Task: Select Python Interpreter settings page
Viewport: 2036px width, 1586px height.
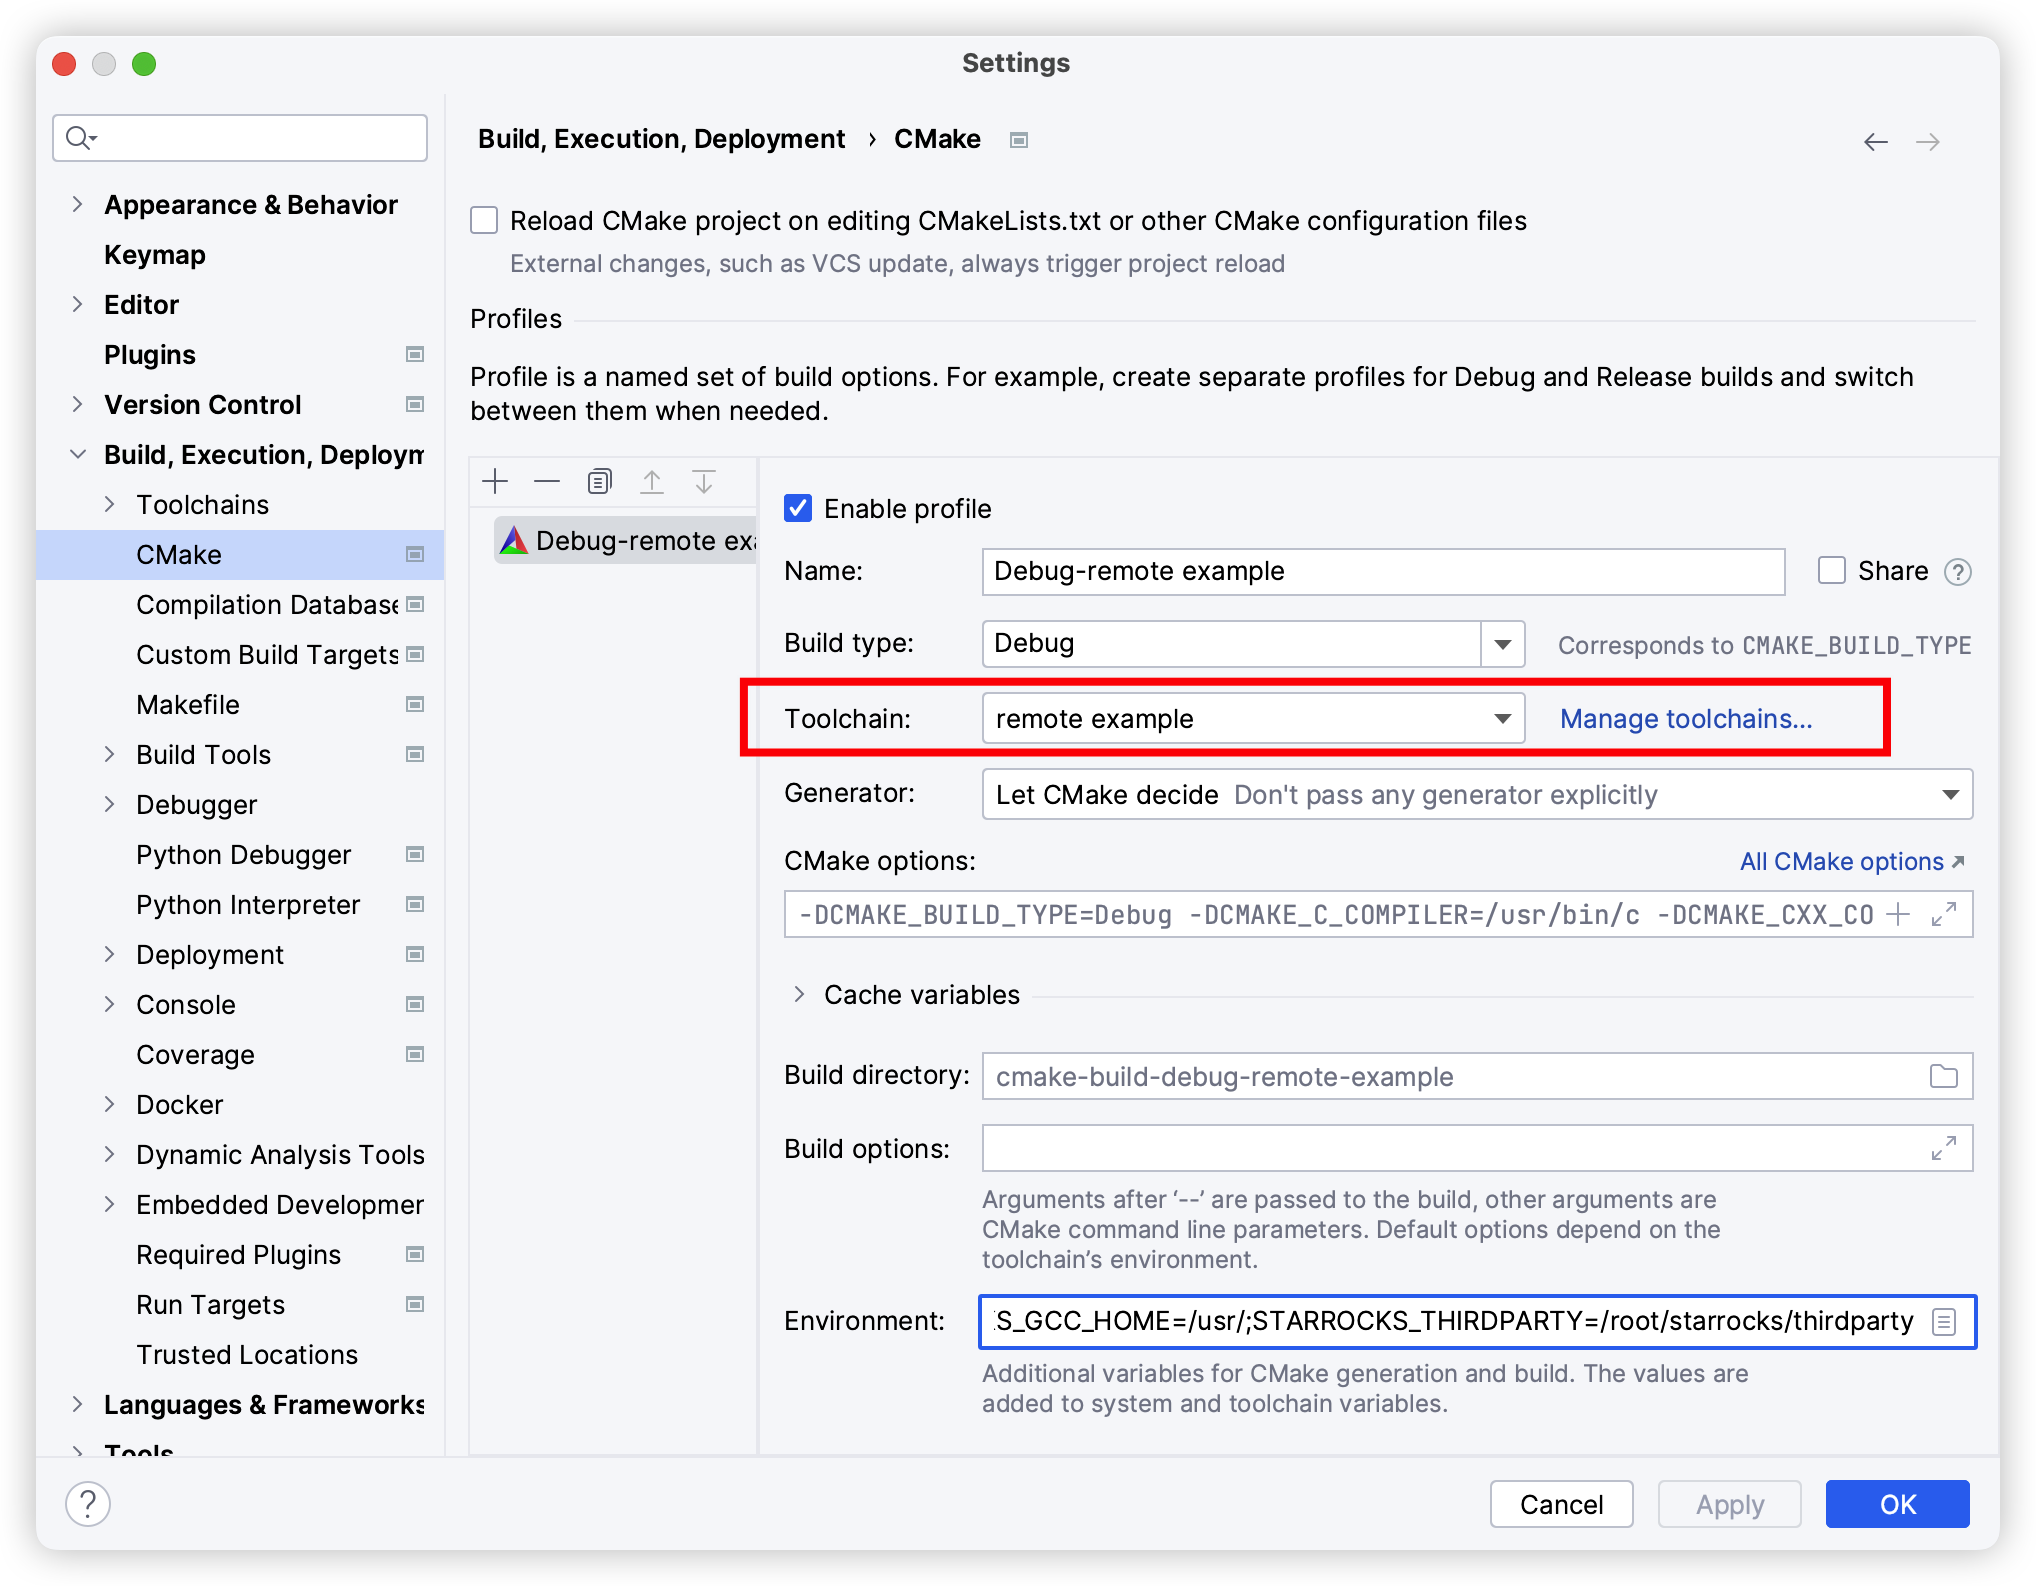Action: tap(248, 904)
